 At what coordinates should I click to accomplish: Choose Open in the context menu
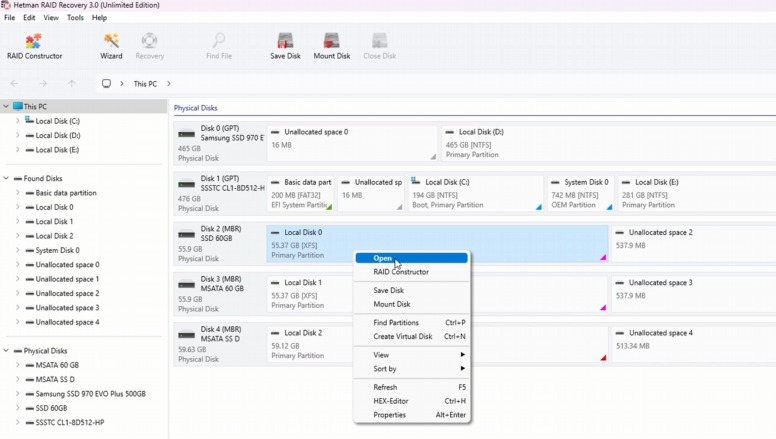[411, 258]
